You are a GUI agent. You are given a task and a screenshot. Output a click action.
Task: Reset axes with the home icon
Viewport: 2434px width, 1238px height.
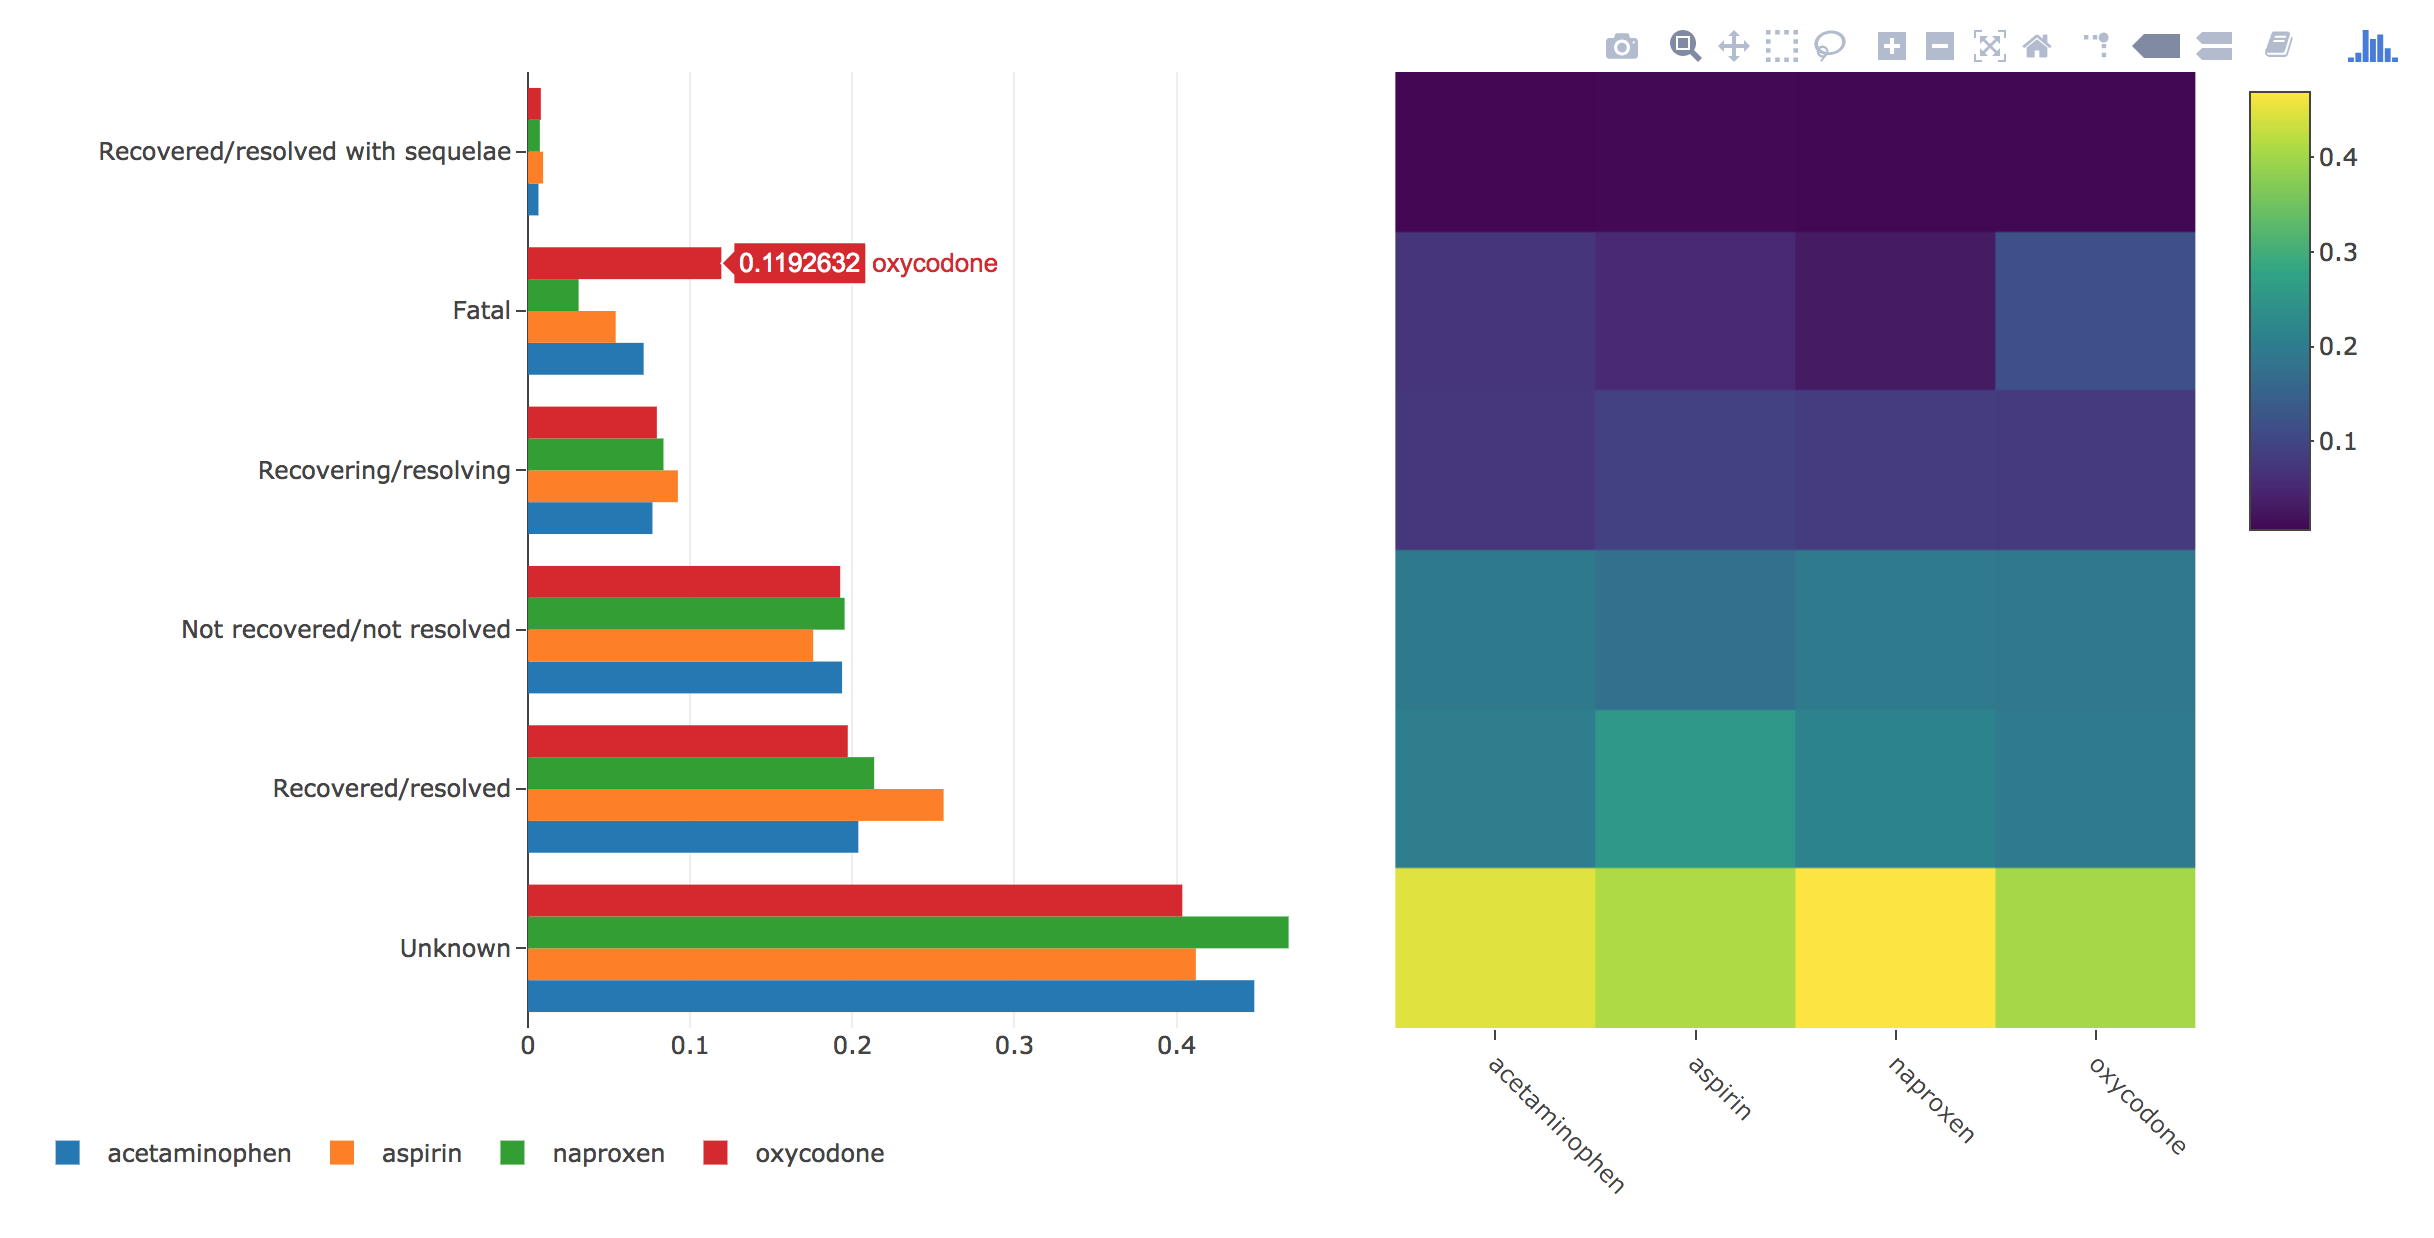click(x=2037, y=46)
